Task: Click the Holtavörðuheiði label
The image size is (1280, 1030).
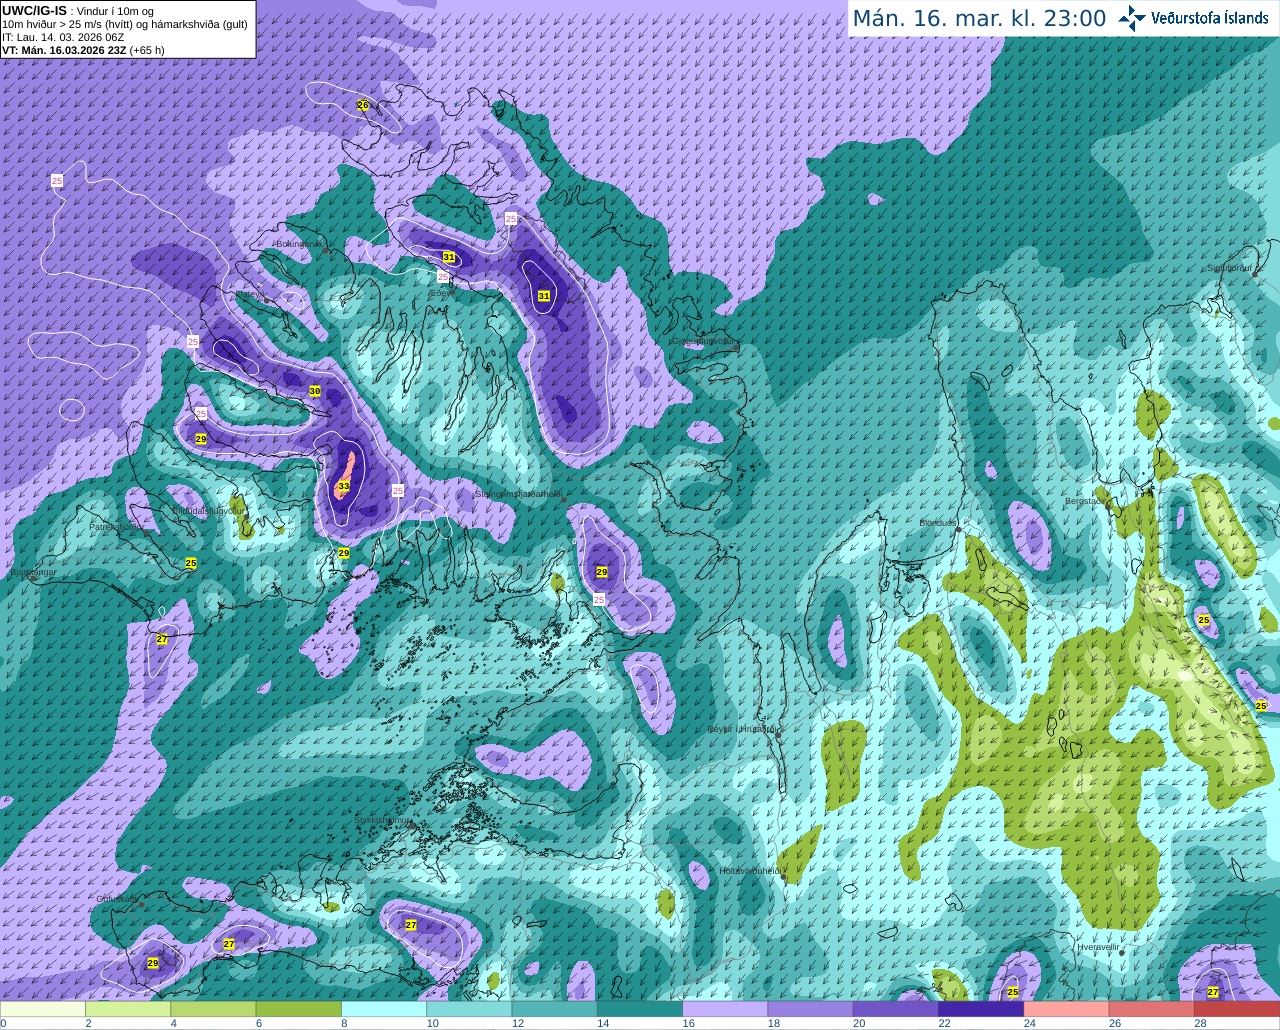Action: pyautogui.click(x=750, y=871)
